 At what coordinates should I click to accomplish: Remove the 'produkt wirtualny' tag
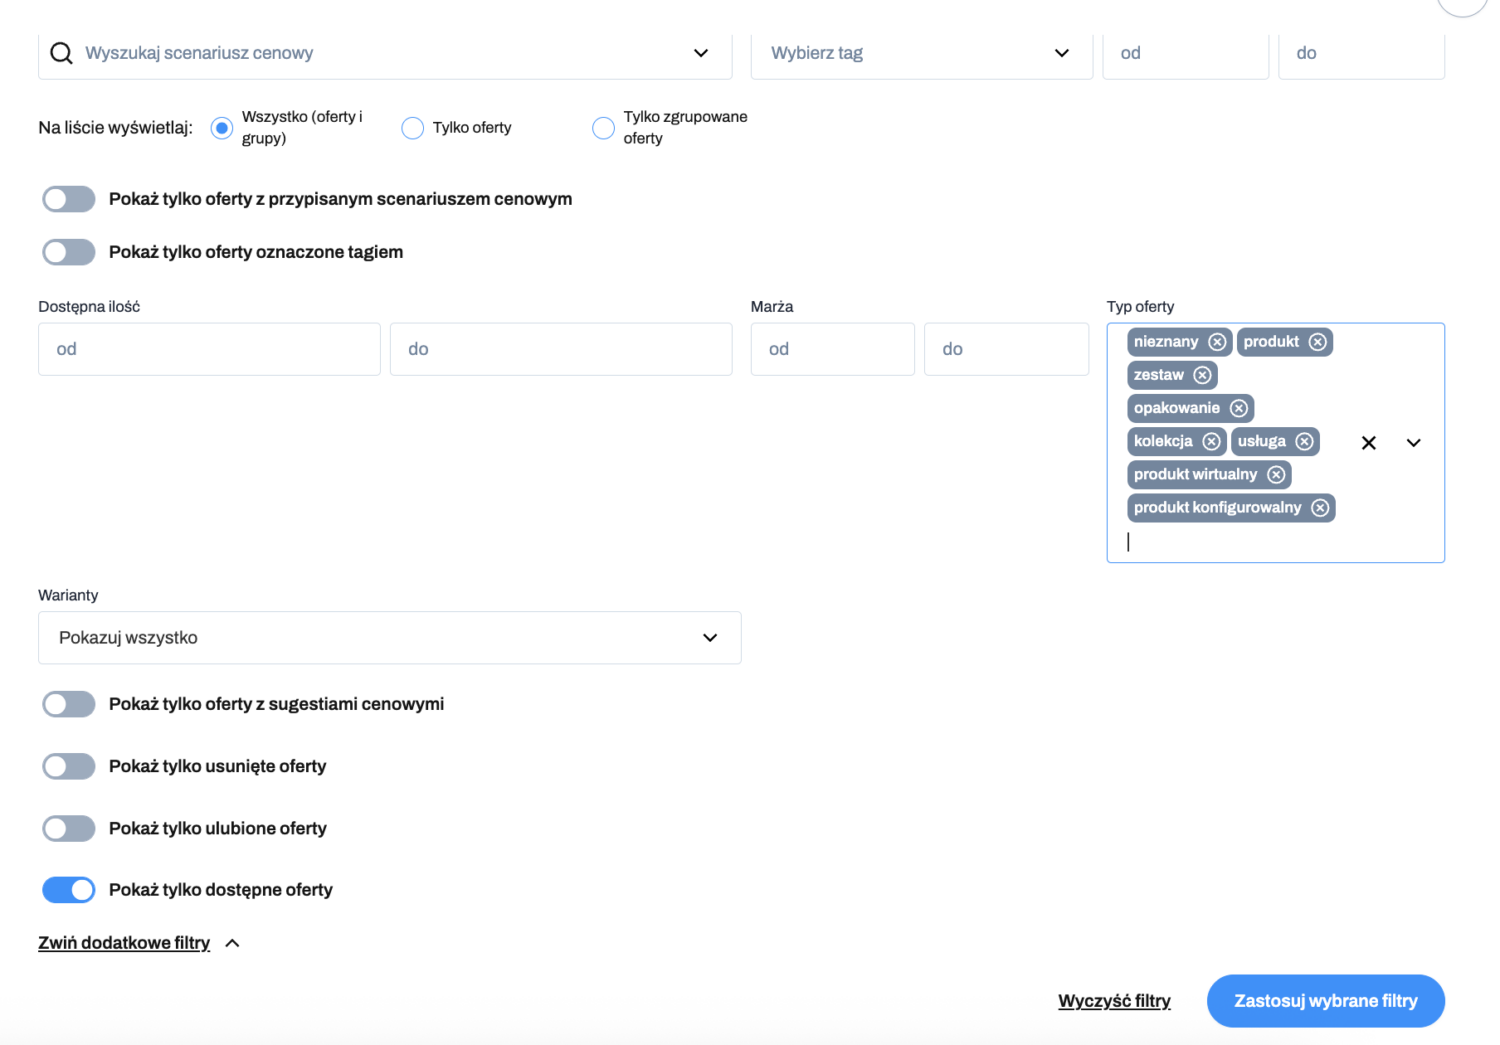pos(1276,474)
